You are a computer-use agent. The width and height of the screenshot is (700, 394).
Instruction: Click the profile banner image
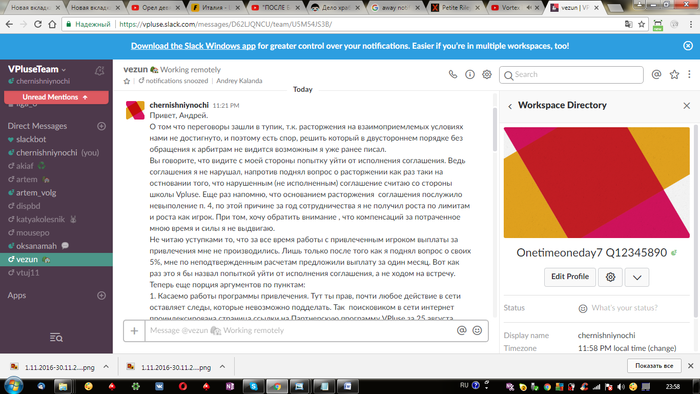596,182
